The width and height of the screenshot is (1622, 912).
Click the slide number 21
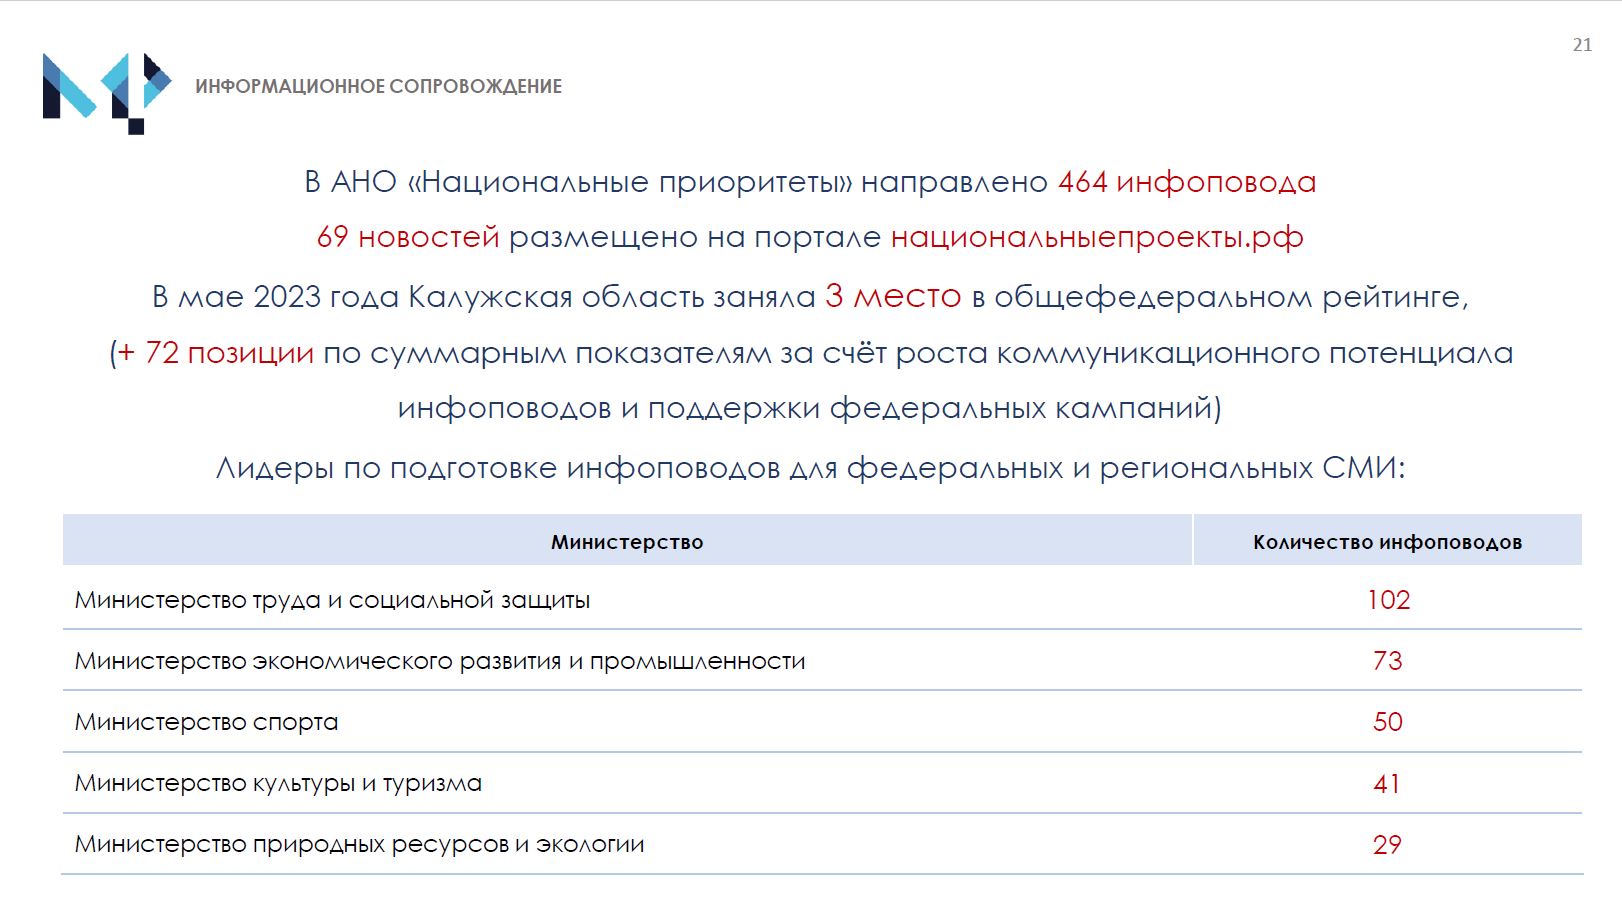1582,44
